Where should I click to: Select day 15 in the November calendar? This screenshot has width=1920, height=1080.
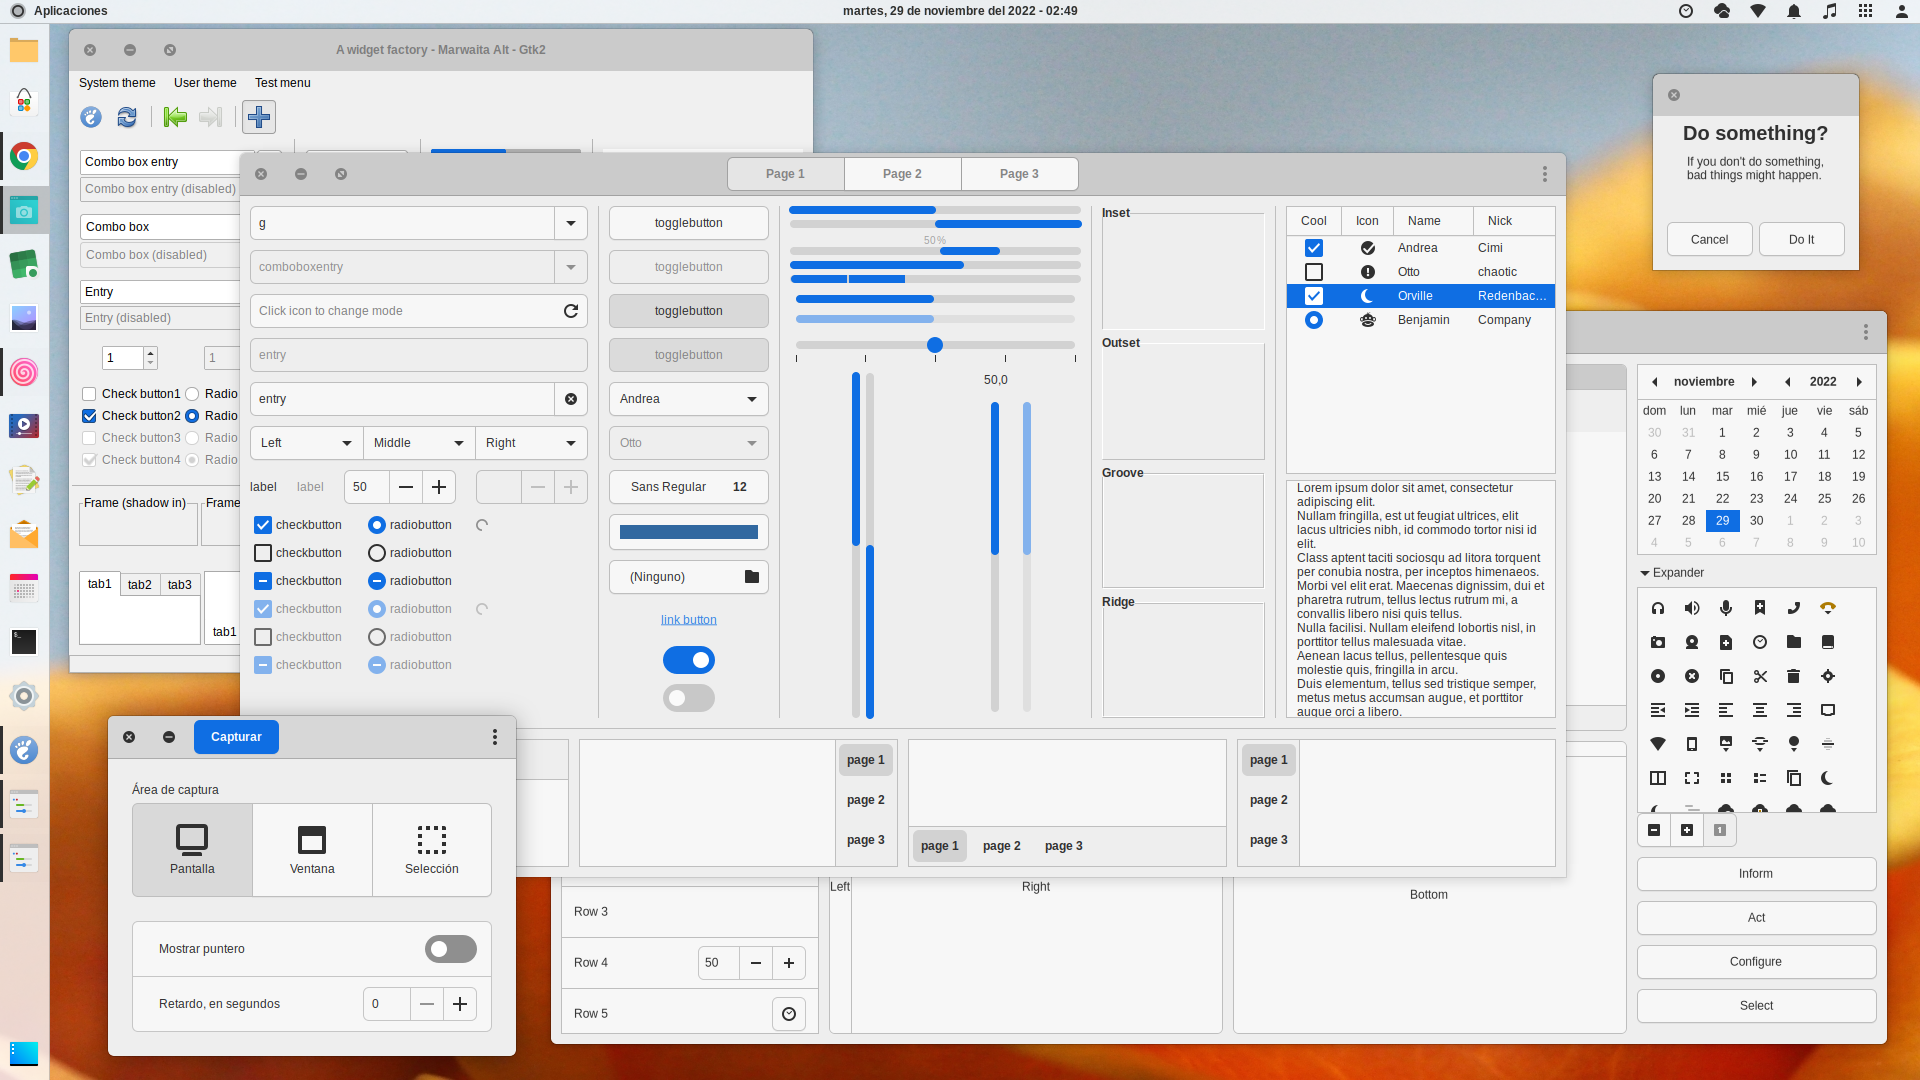[1722, 477]
